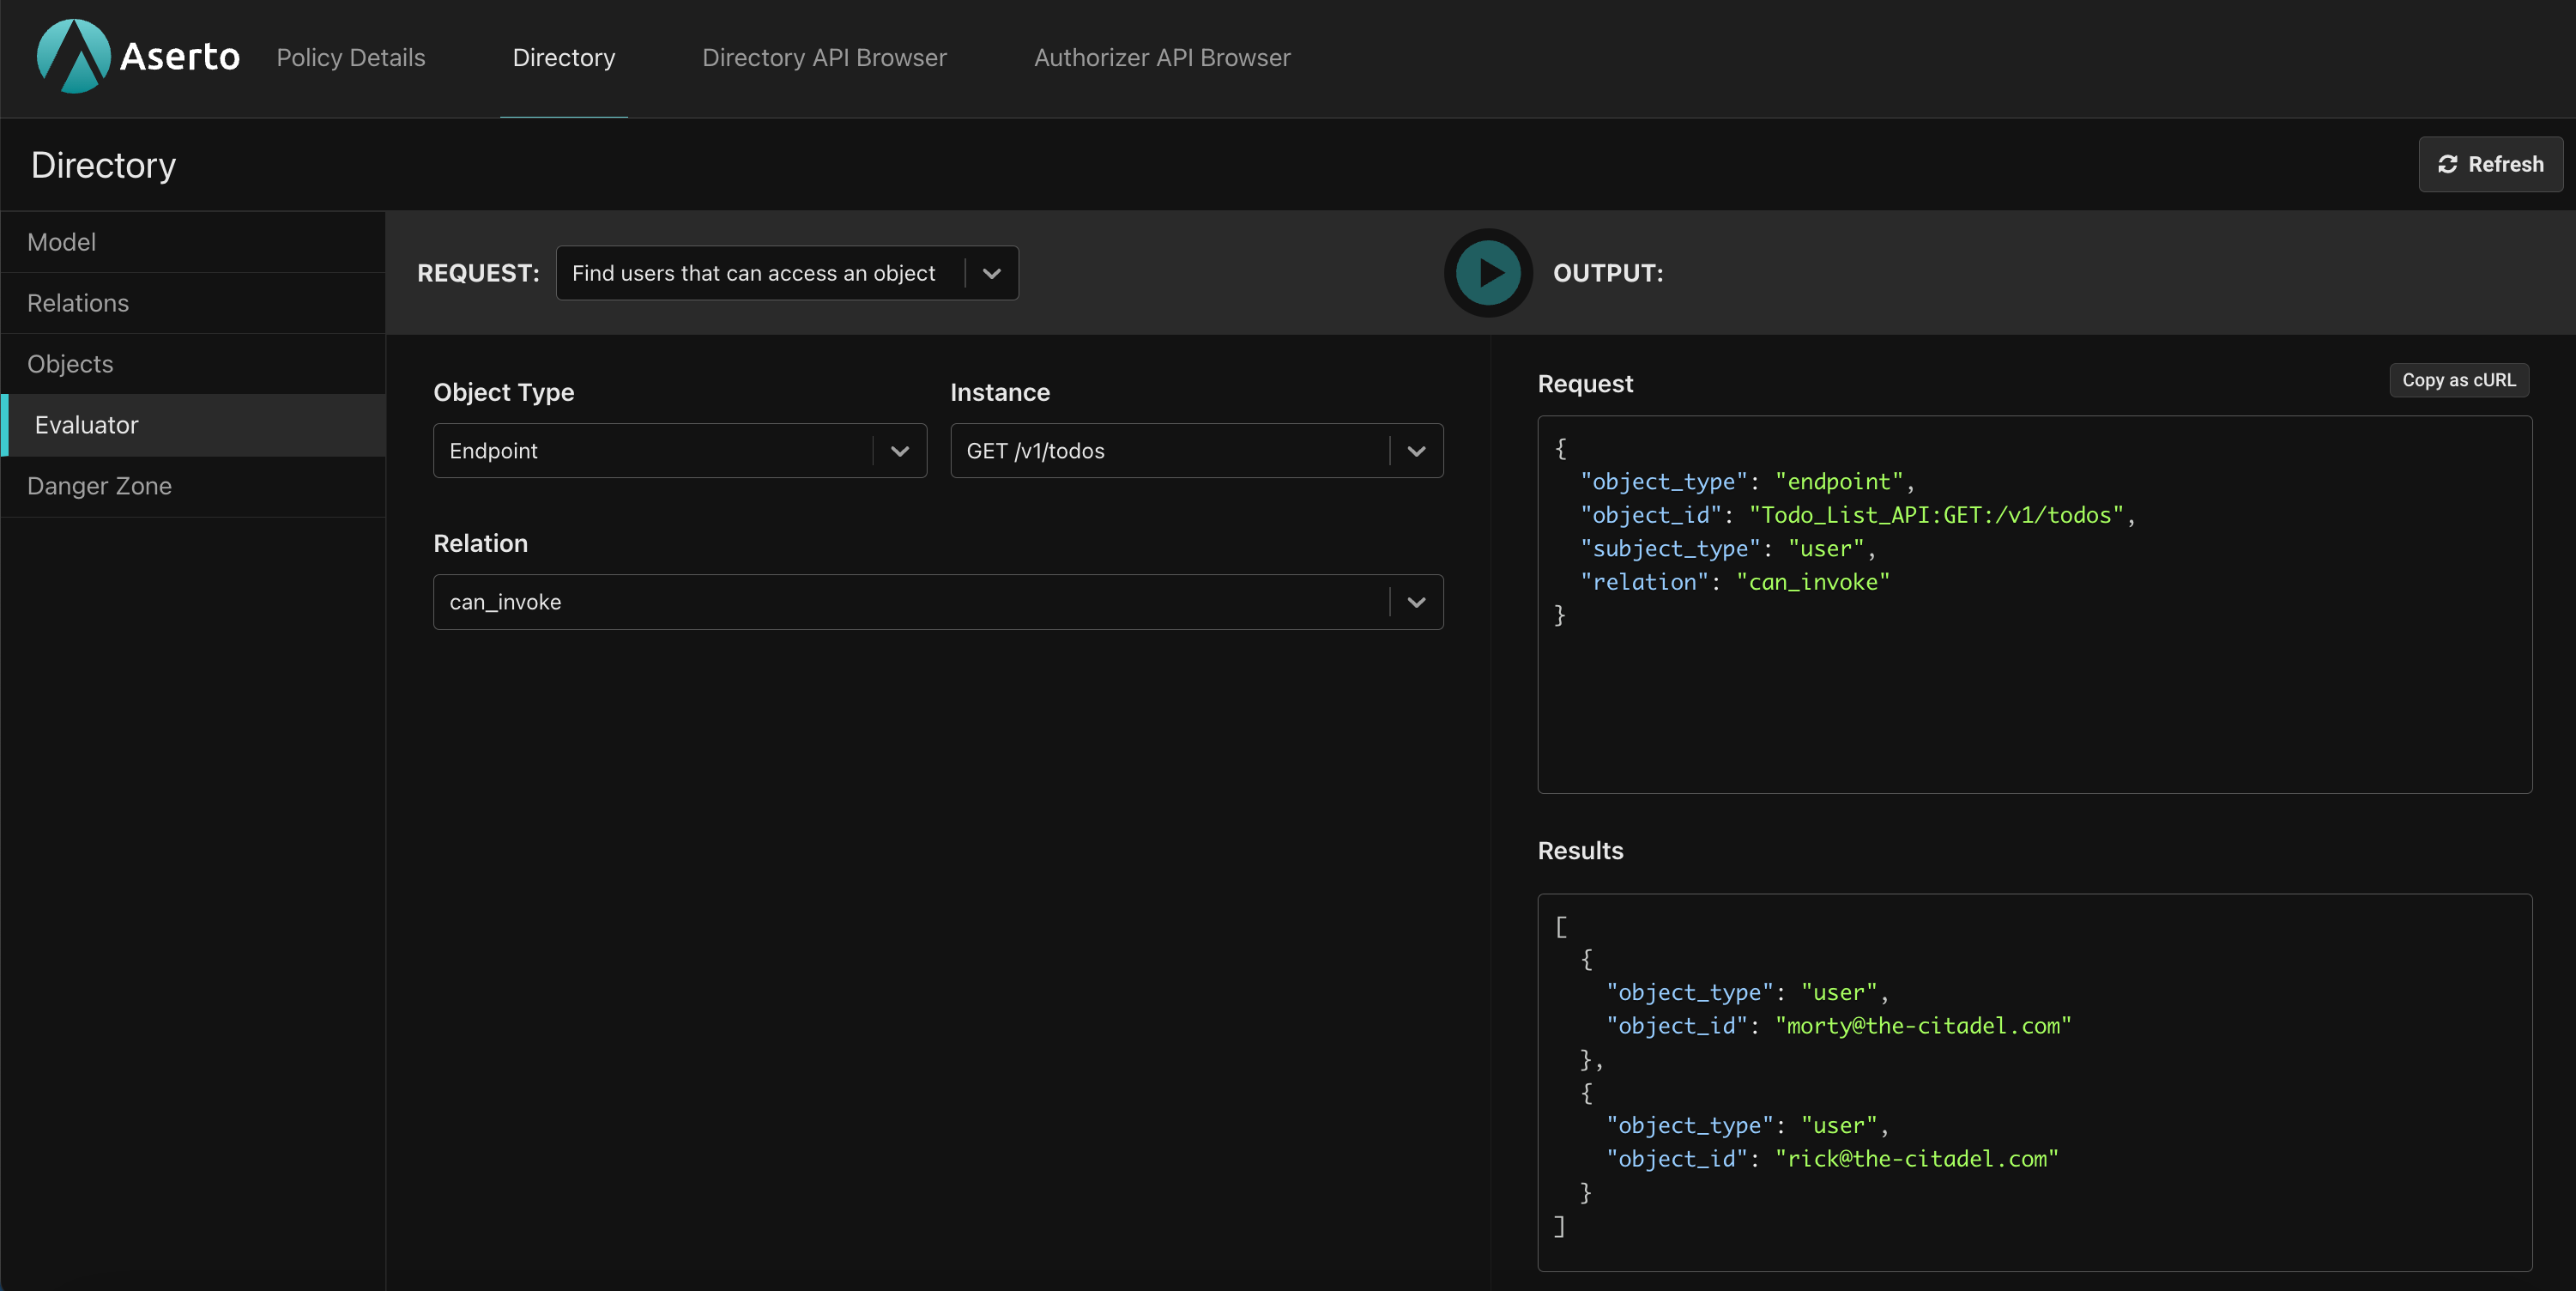Select Objects in the sidebar
The width and height of the screenshot is (2576, 1291).
click(193, 364)
